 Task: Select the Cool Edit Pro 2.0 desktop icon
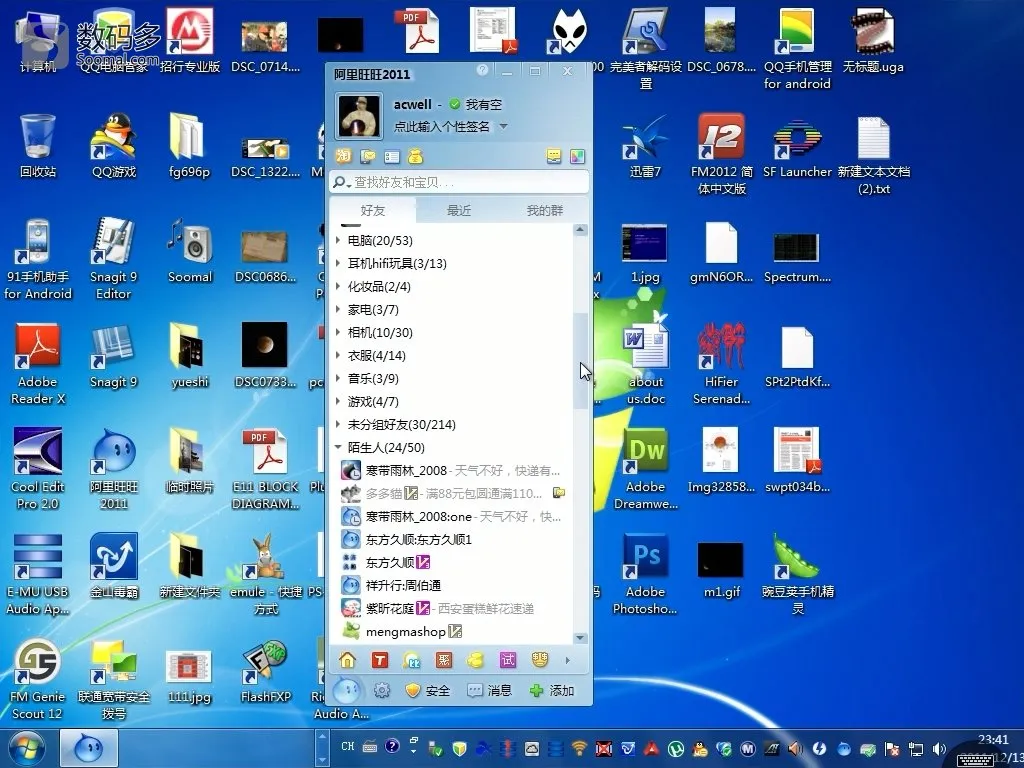[x=37, y=468]
